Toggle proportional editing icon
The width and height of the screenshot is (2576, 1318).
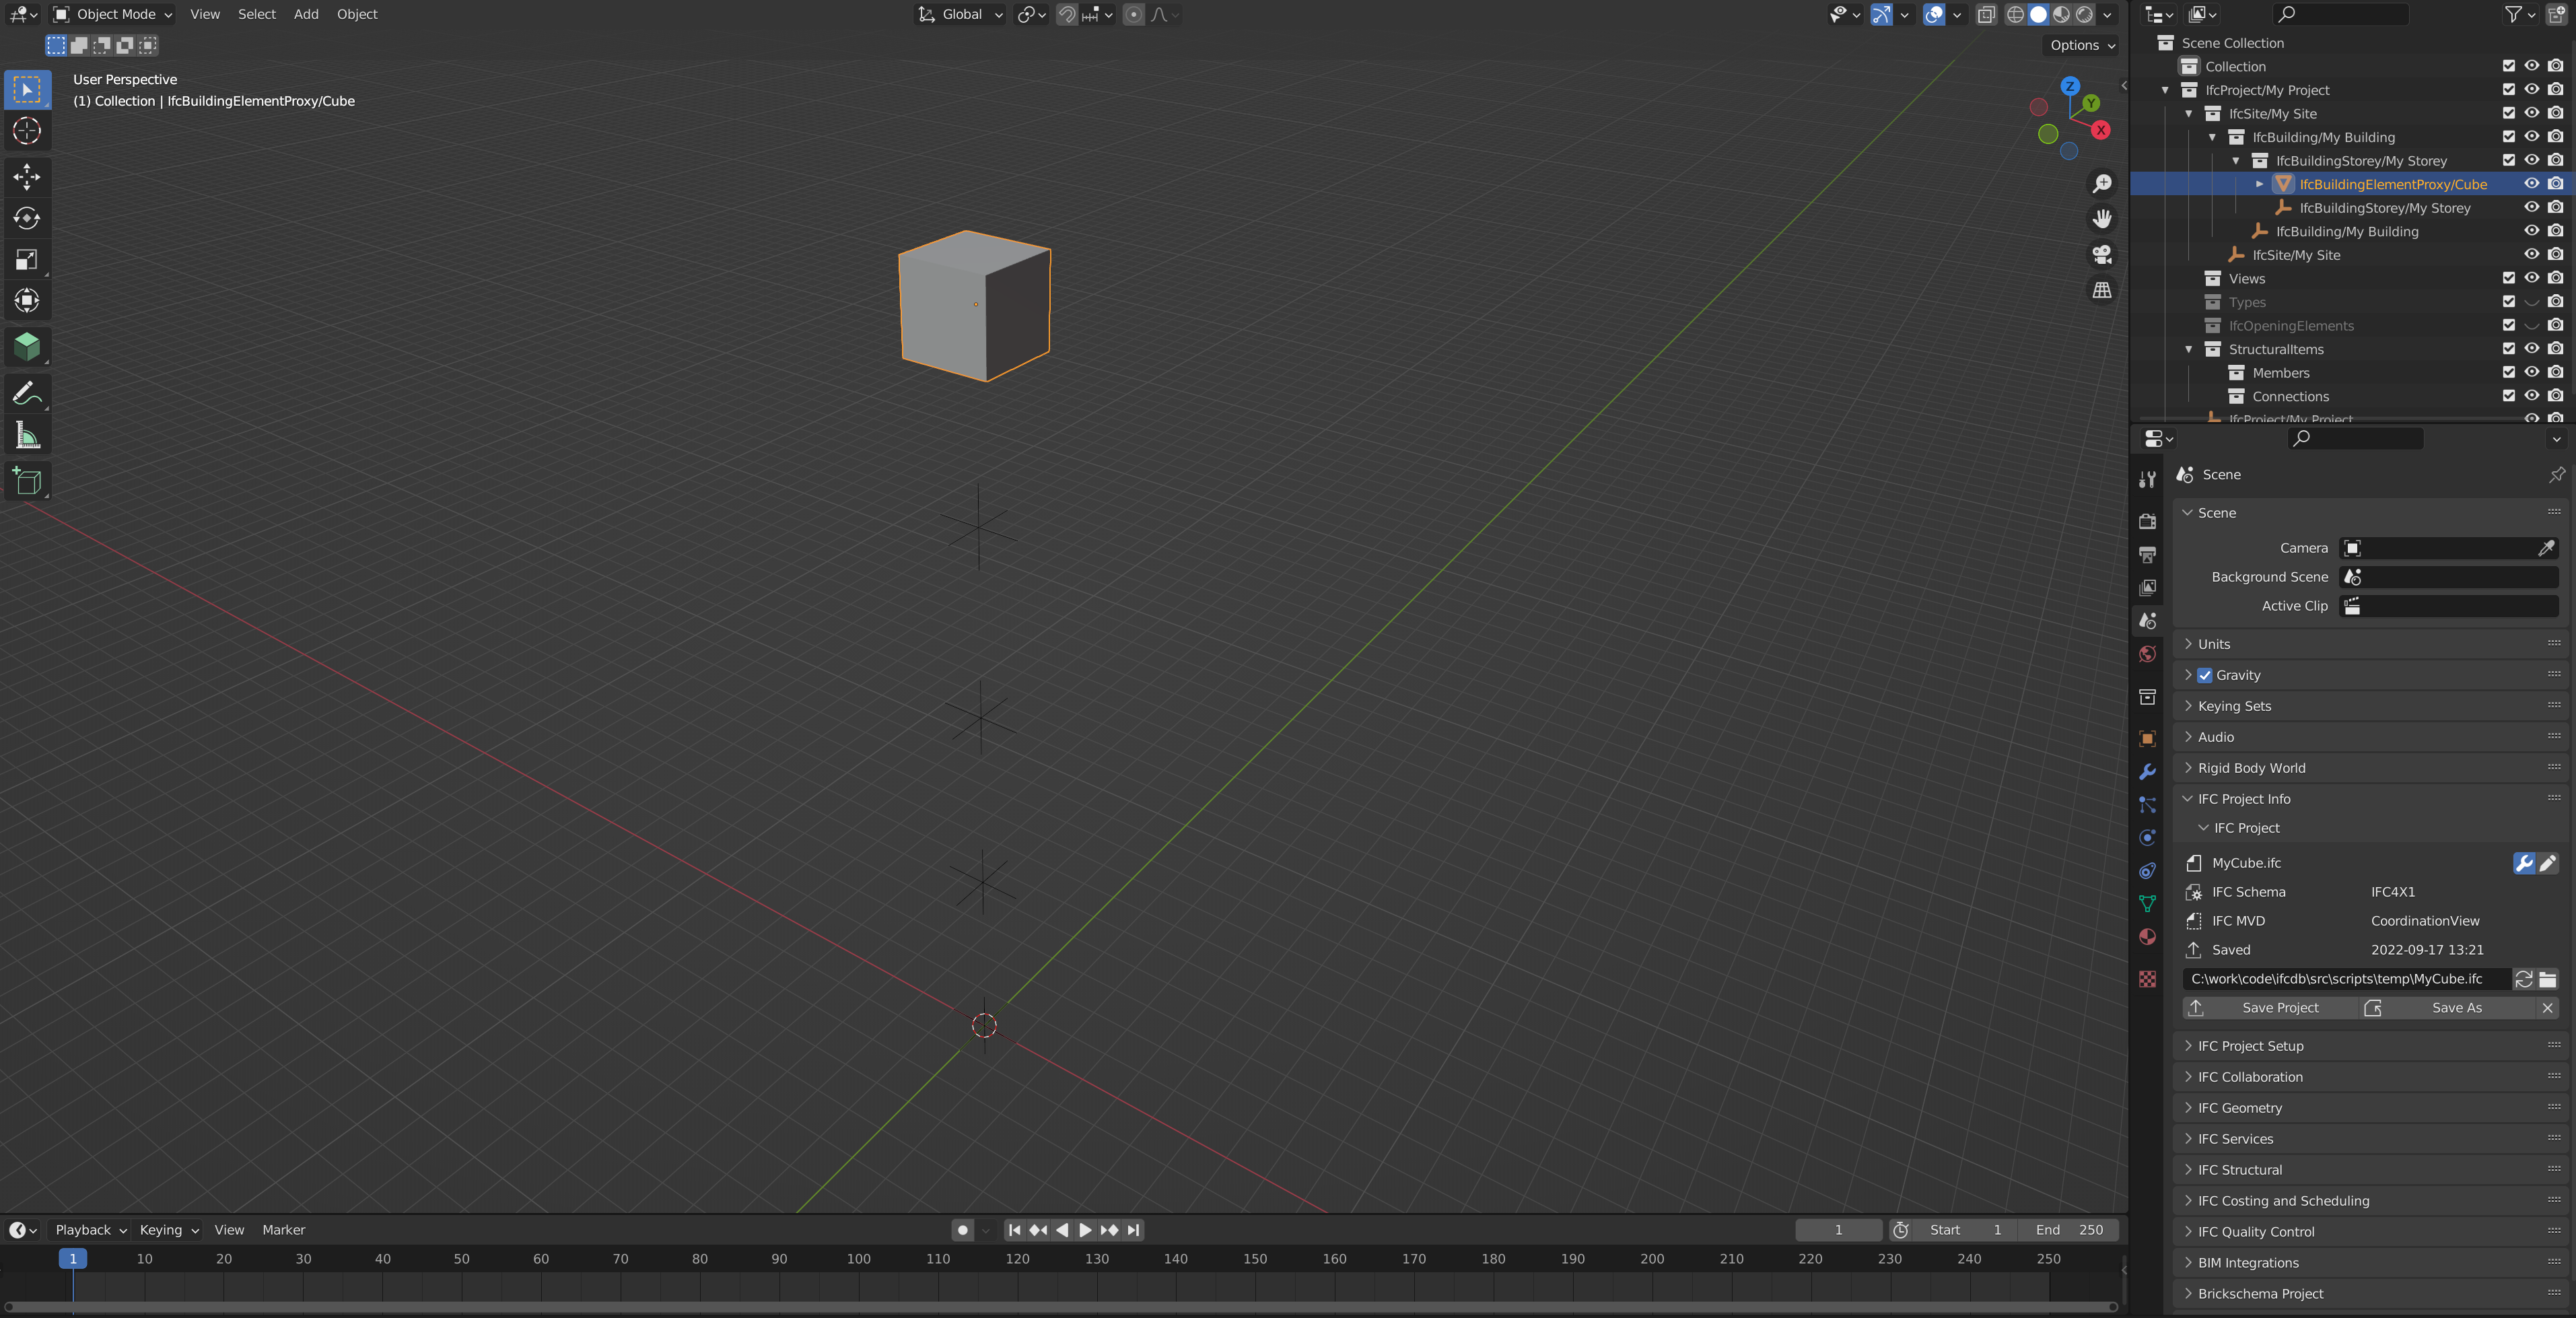(x=1133, y=14)
